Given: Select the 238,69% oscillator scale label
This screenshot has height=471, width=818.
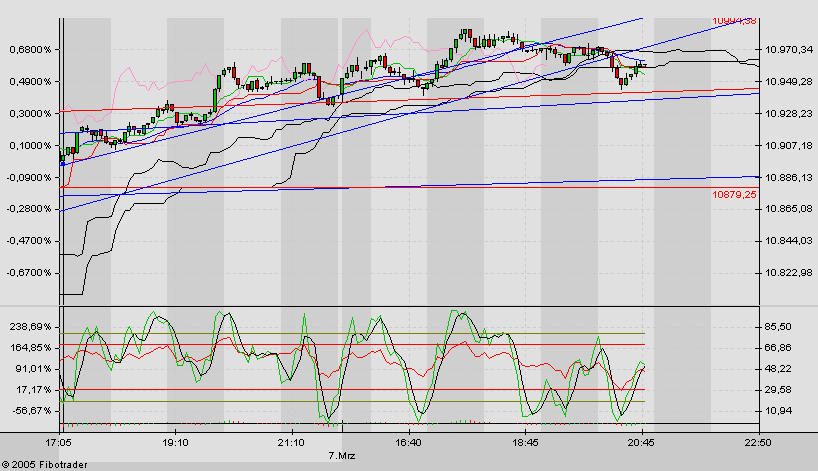Looking at the screenshot, I should pyautogui.click(x=30, y=327).
